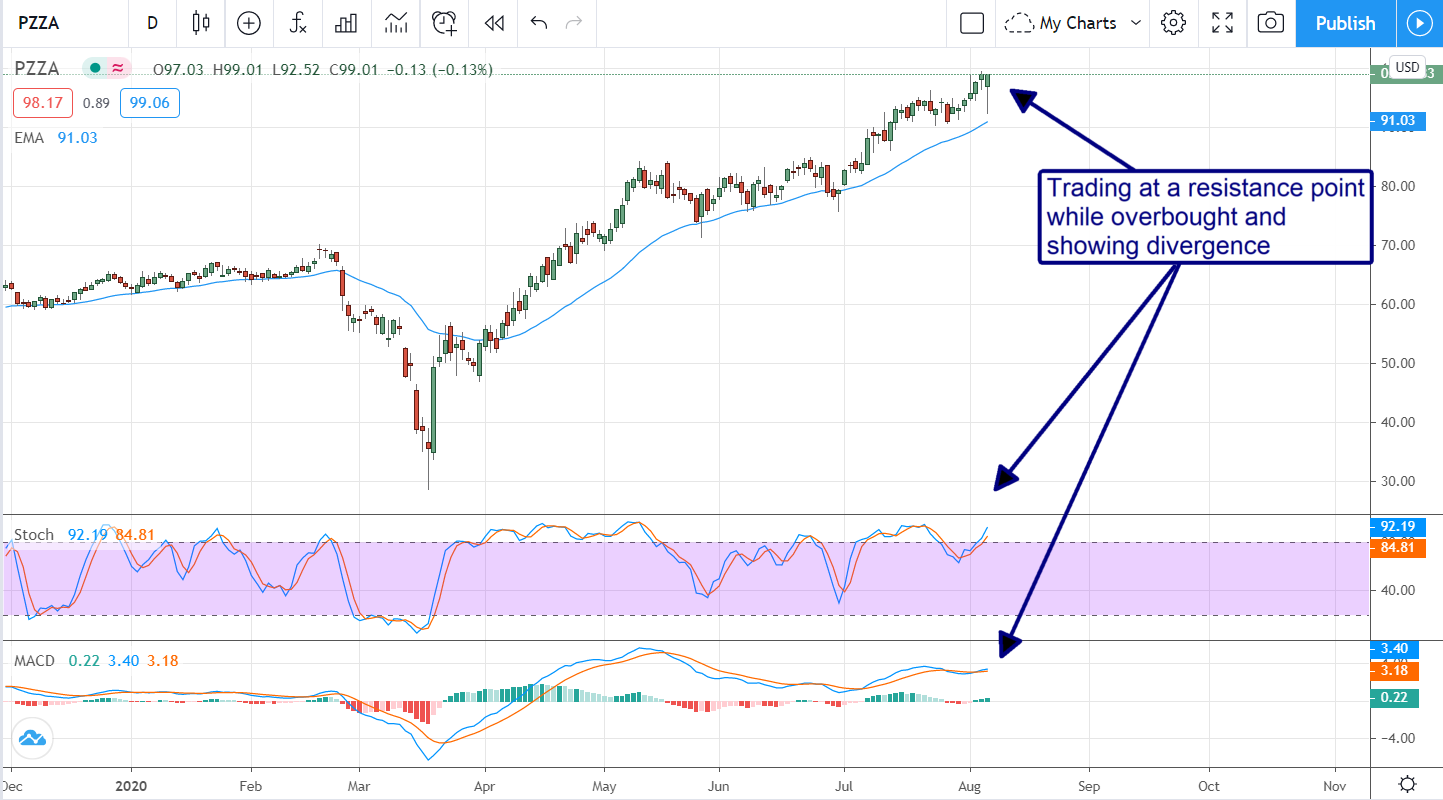
Task: Save chart with the My Charts button
Action: click(1064, 23)
